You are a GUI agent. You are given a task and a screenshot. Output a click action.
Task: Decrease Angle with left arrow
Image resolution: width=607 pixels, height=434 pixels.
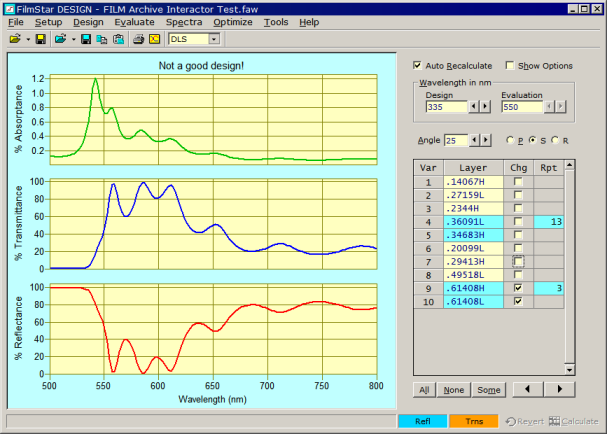474,140
